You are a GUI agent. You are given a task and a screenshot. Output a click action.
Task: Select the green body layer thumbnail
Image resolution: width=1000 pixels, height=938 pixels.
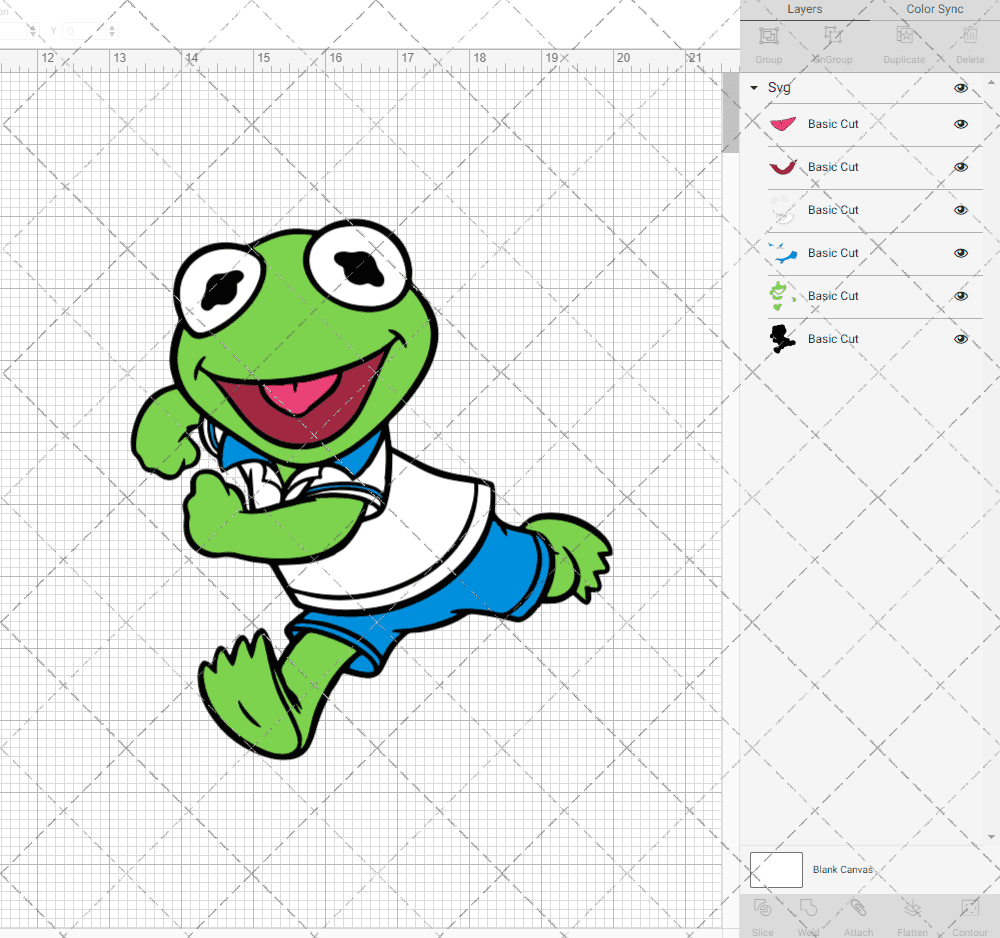[x=781, y=296]
